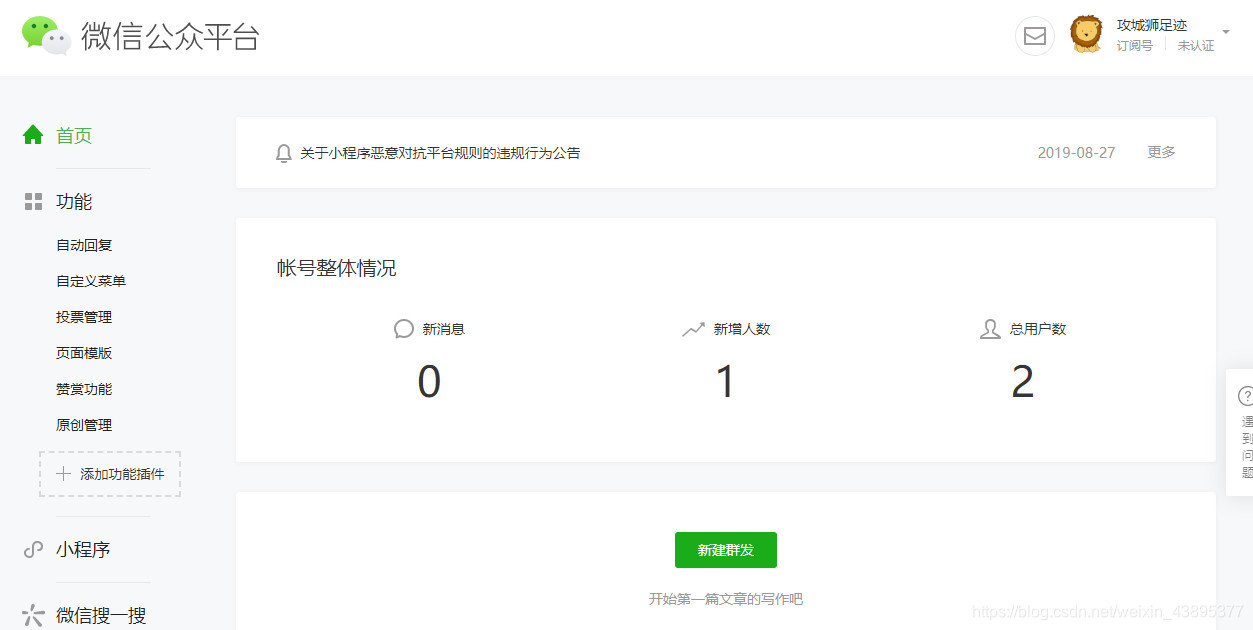Open the 遇到问题 help side tab
Screen dimensions: 1253x630
pyautogui.click(x=1240, y=432)
